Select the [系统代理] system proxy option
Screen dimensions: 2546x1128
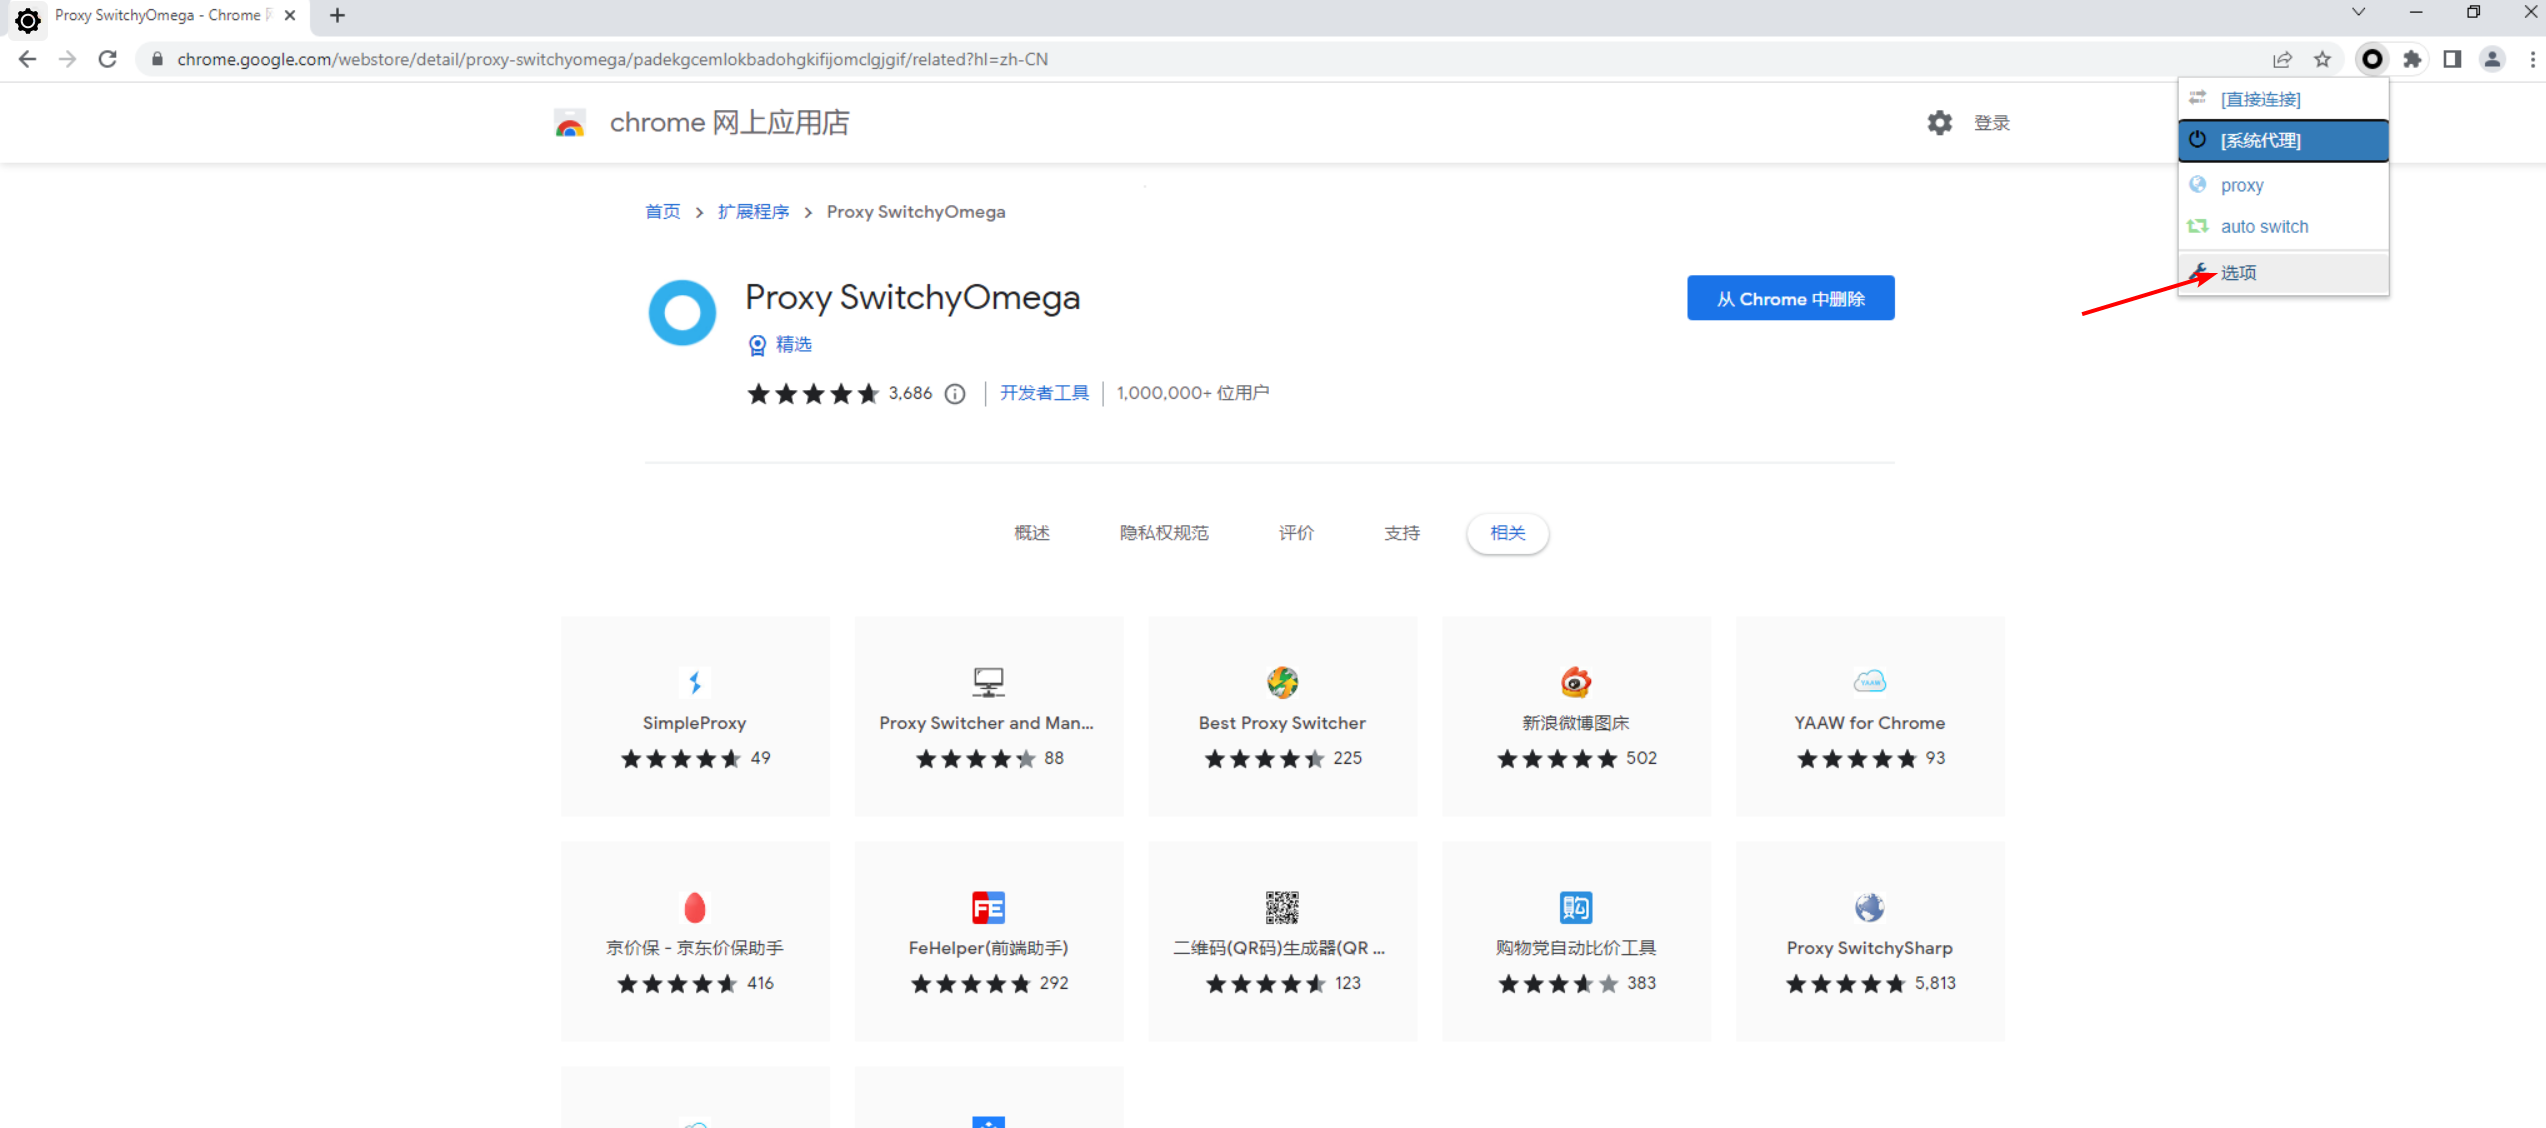tap(2260, 141)
